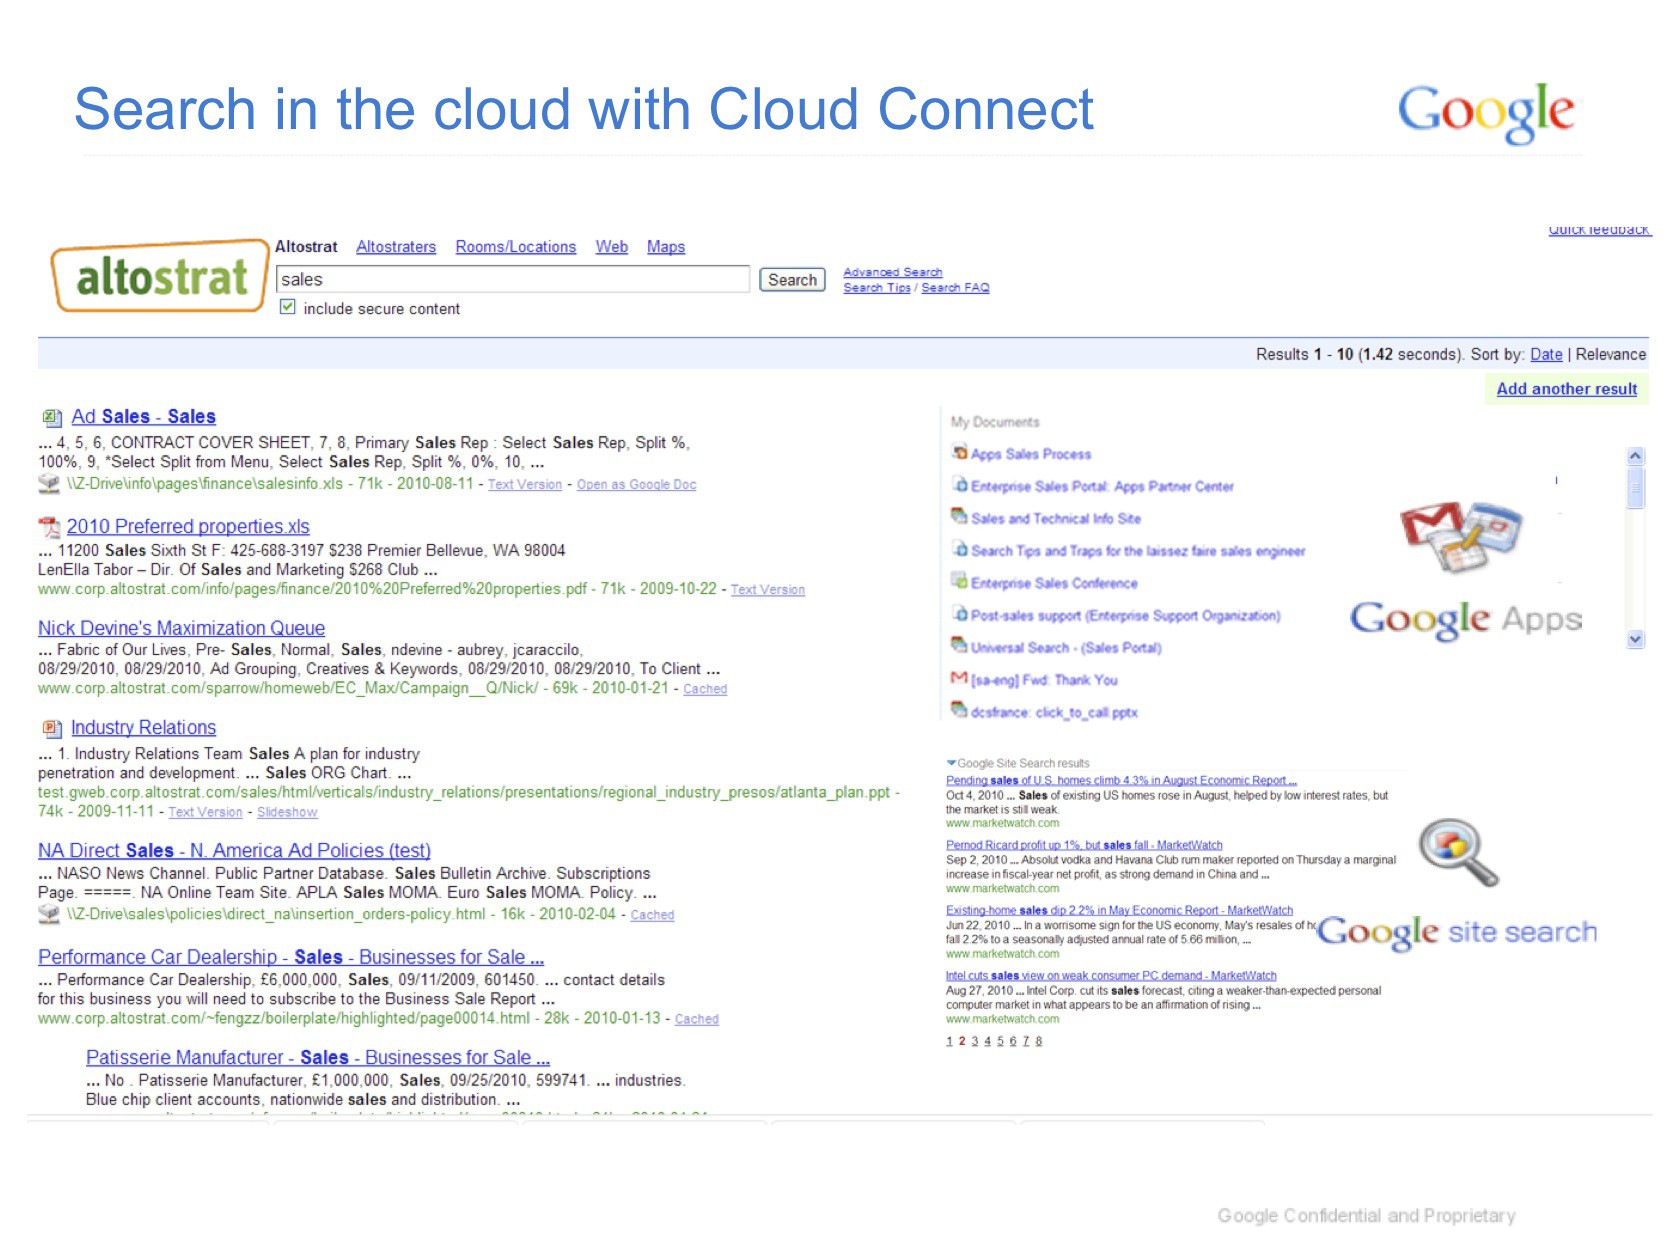1667x1250 pixels.
Task: Click the My Documents scrollbar thumb
Action: coord(1635,487)
